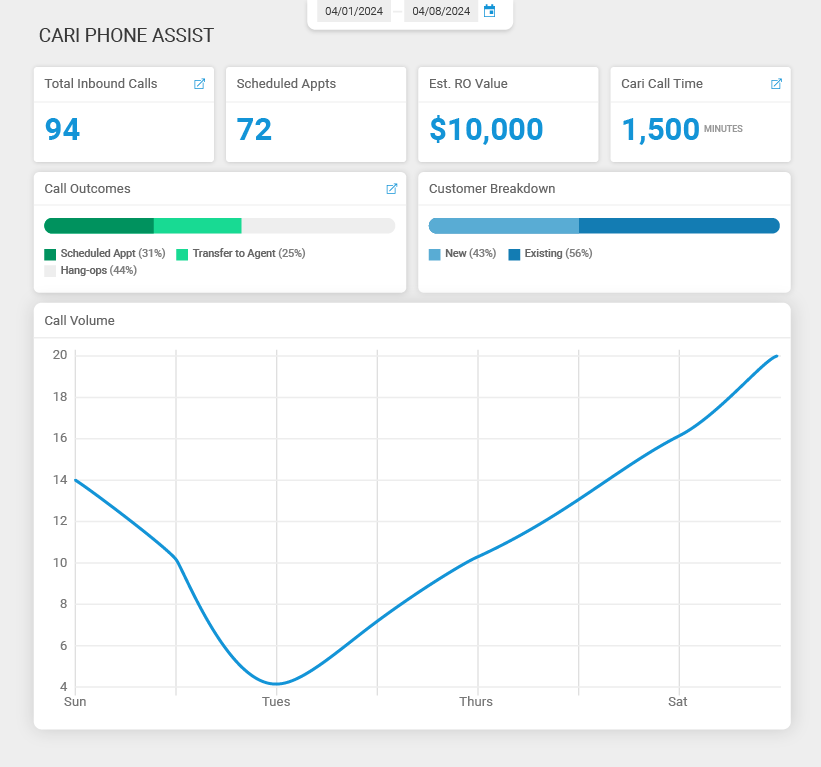Open Call Outcomes external link icon
Viewport: 821px width, 767px height.
point(392,189)
